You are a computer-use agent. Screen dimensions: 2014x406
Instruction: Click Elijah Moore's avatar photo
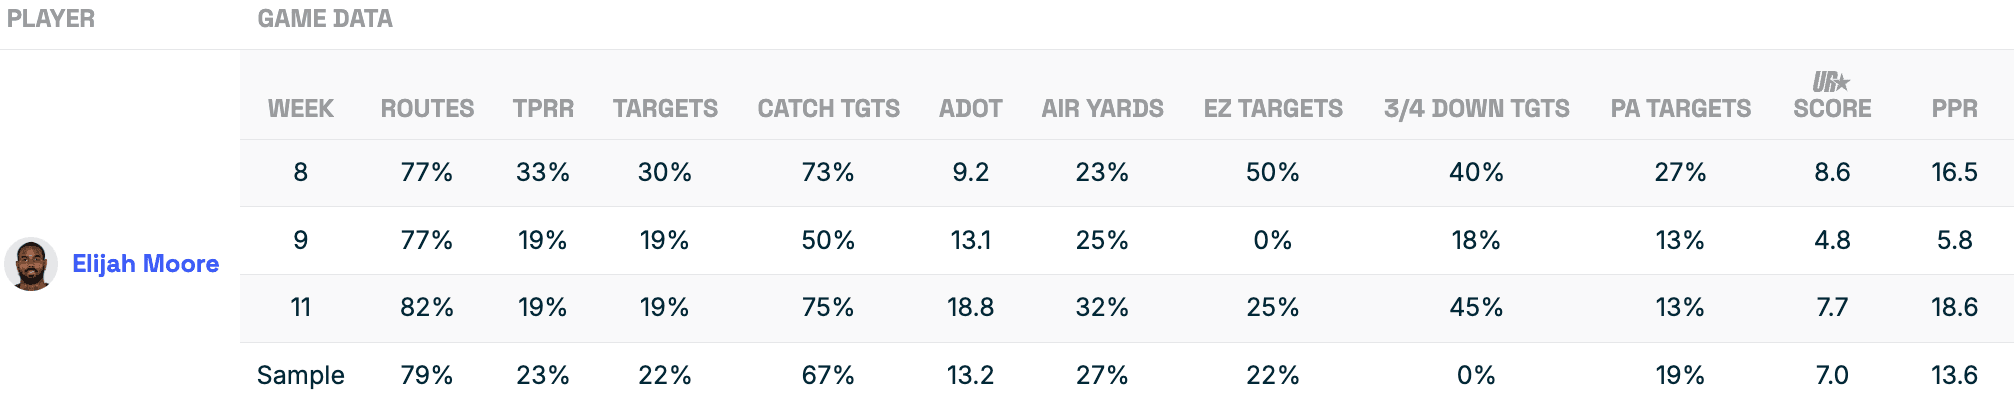tap(31, 264)
